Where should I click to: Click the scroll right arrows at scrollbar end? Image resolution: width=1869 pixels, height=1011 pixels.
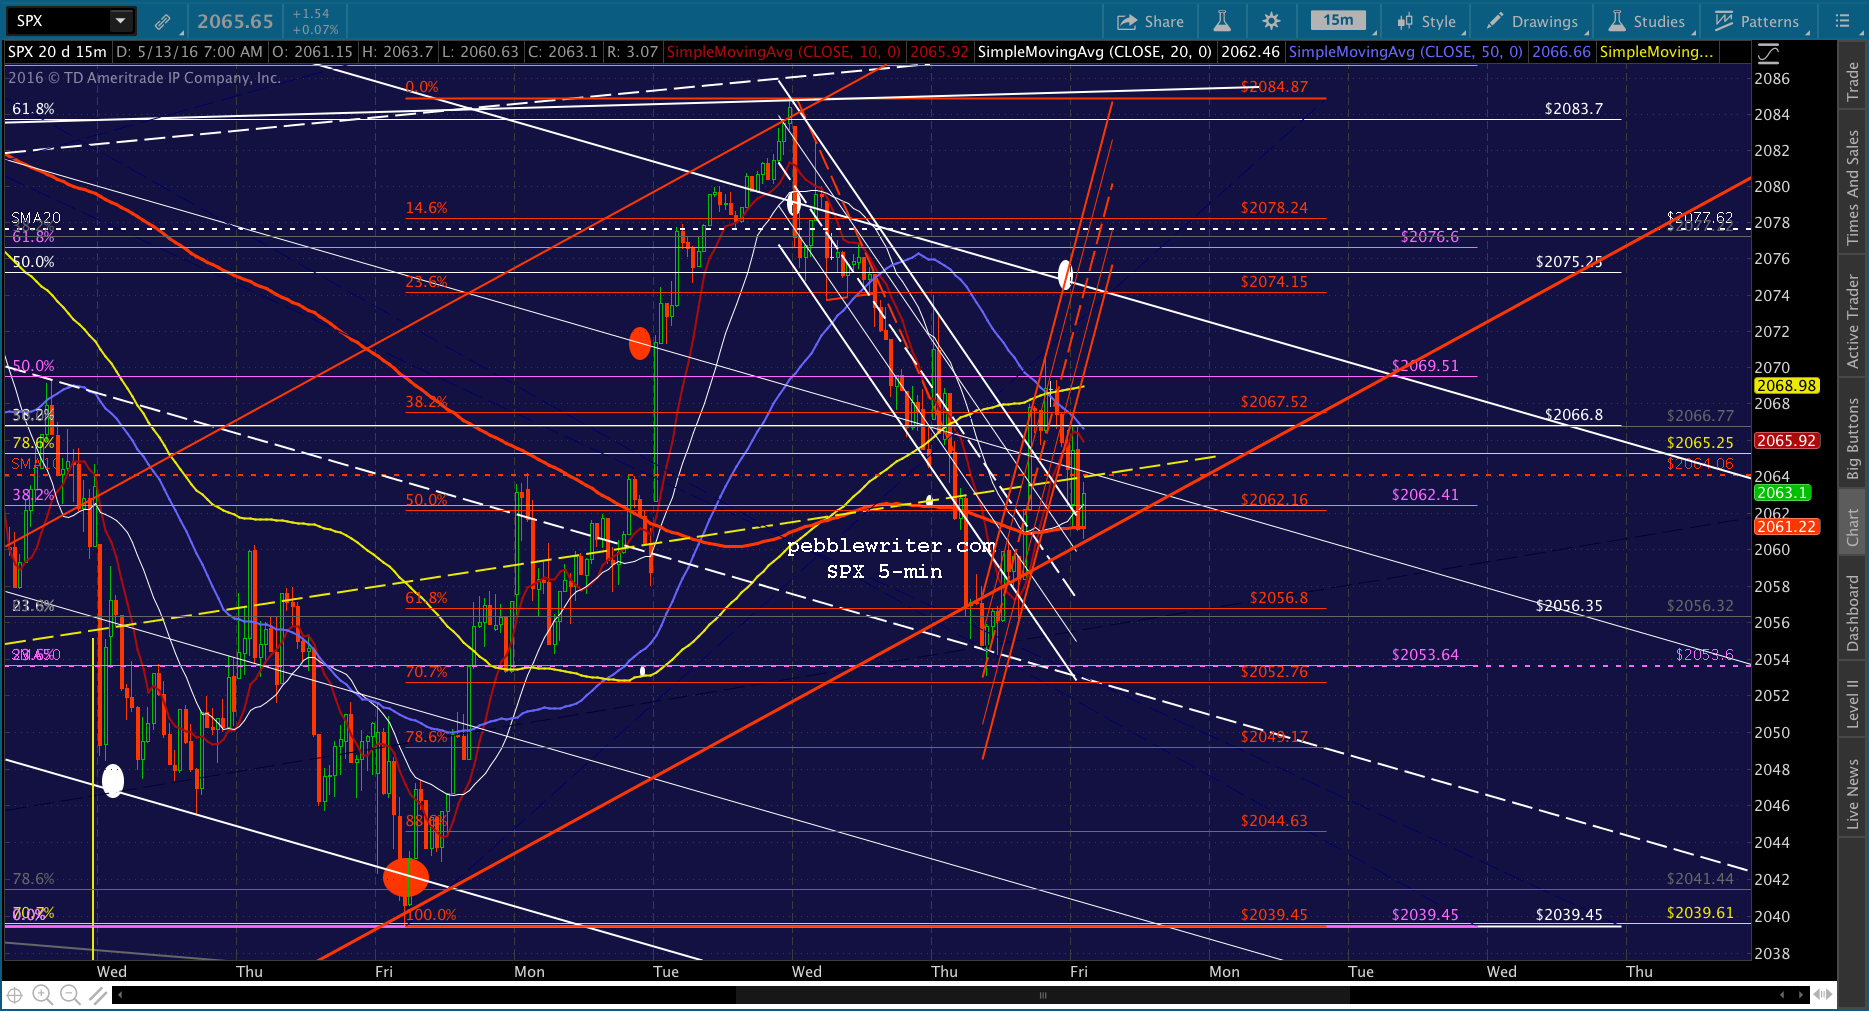coord(1802,995)
